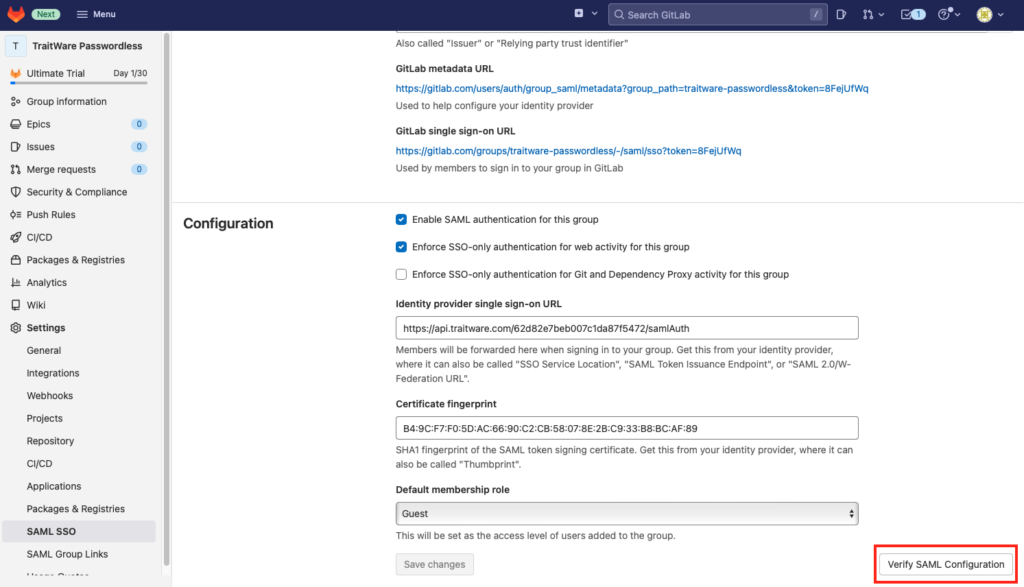
Task: Click the sidebar scrollbar
Action: pyautogui.click(x=167, y=300)
